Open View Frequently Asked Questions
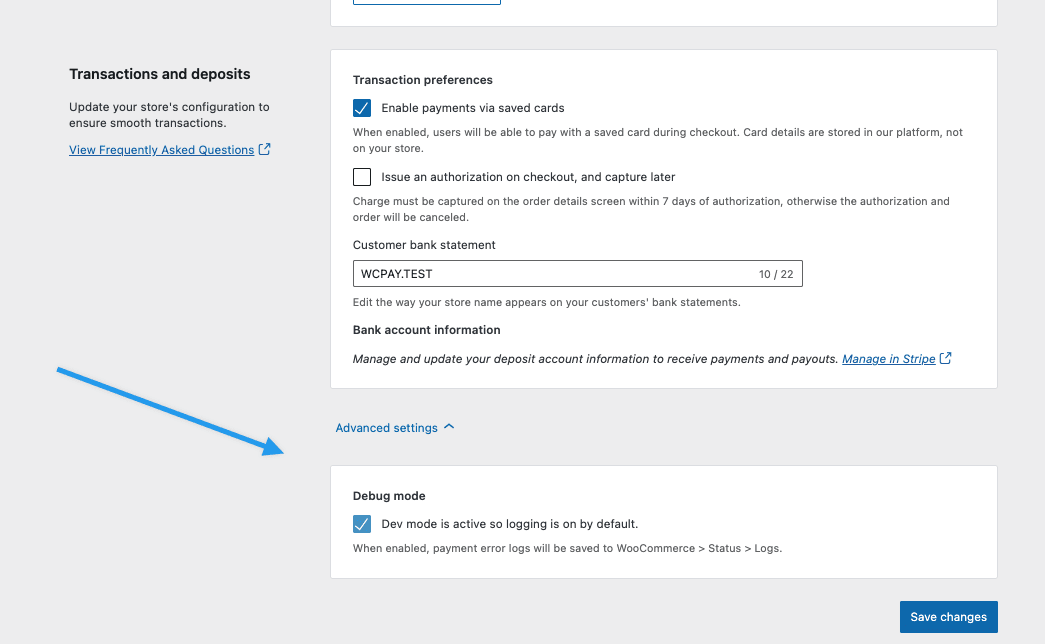This screenshot has height=644, width=1045. point(161,149)
